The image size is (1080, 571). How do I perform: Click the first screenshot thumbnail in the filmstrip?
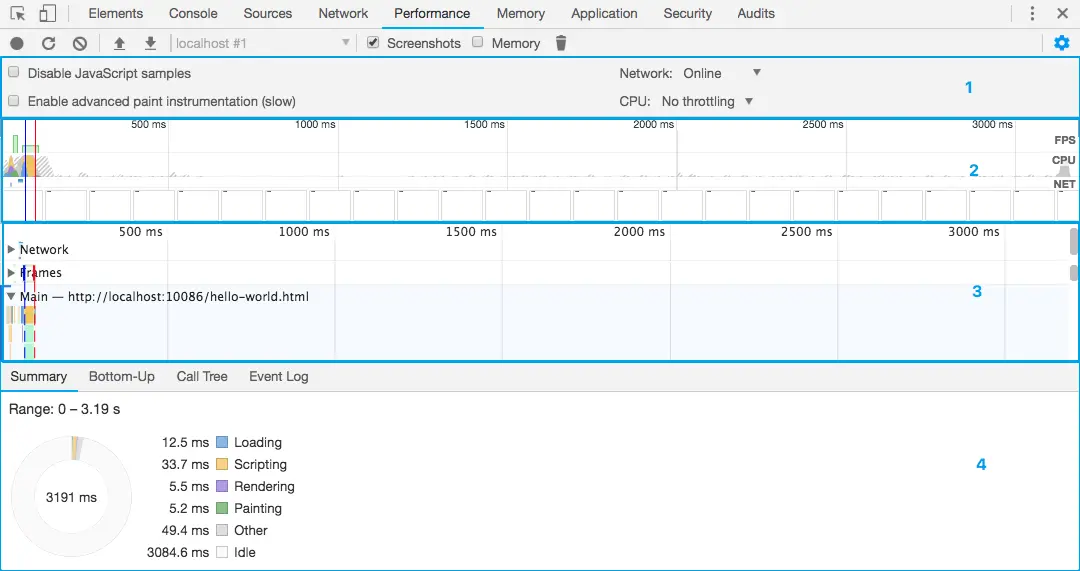click(x=22, y=205)
